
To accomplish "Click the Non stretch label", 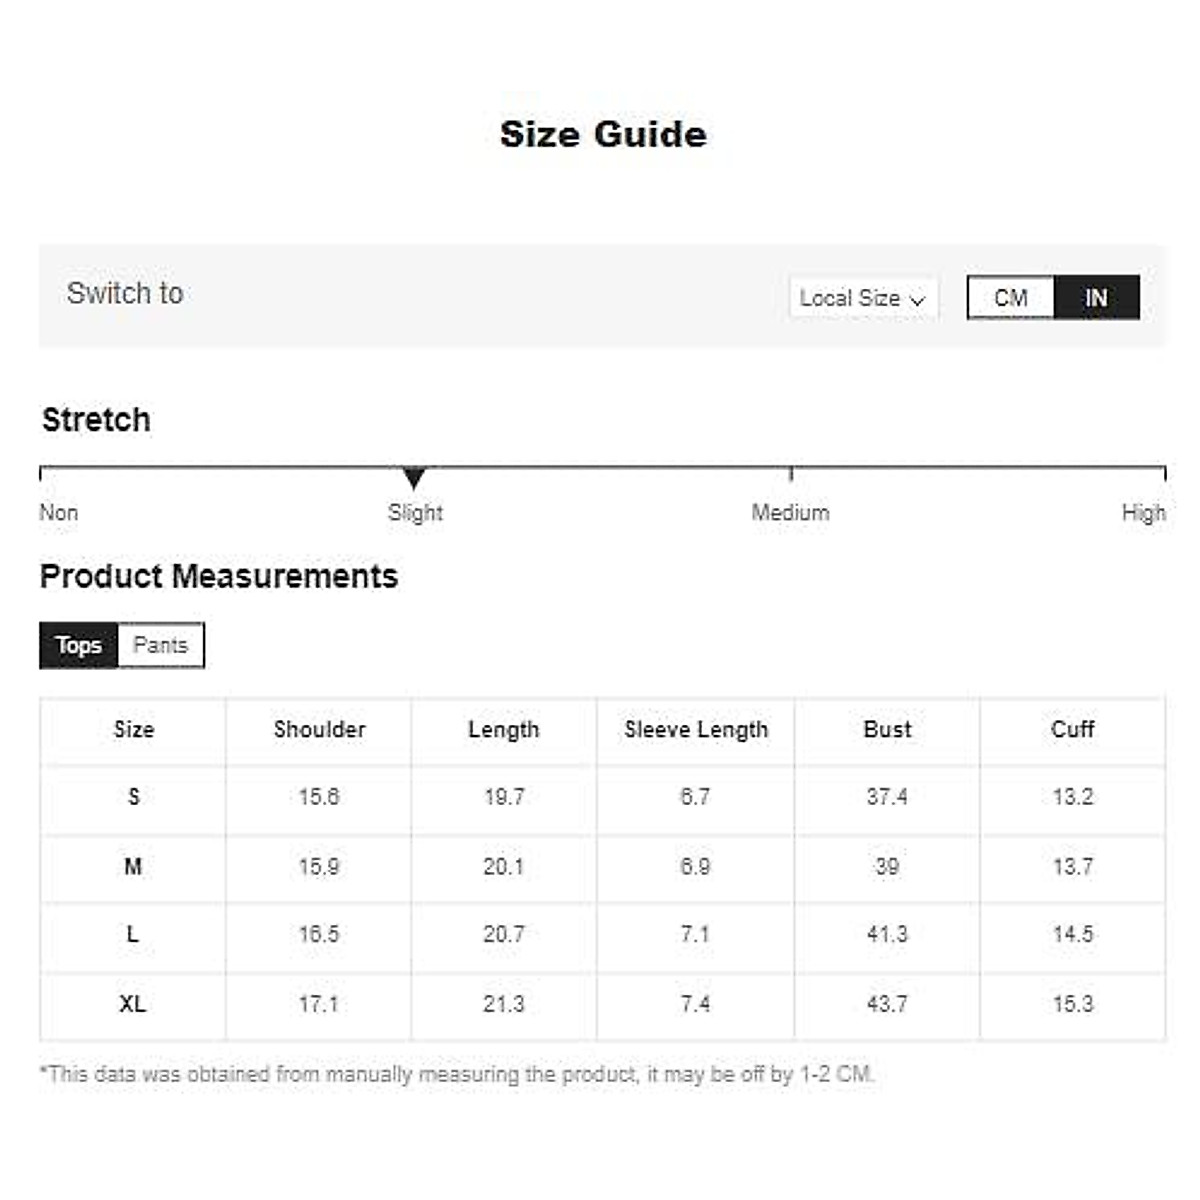I will [x=59, y=513].
